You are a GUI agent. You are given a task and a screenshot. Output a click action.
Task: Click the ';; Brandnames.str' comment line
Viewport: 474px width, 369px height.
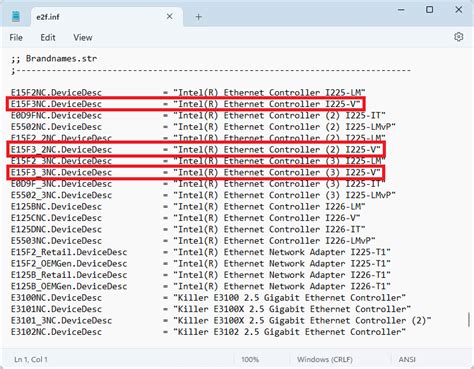pos(54,59)
